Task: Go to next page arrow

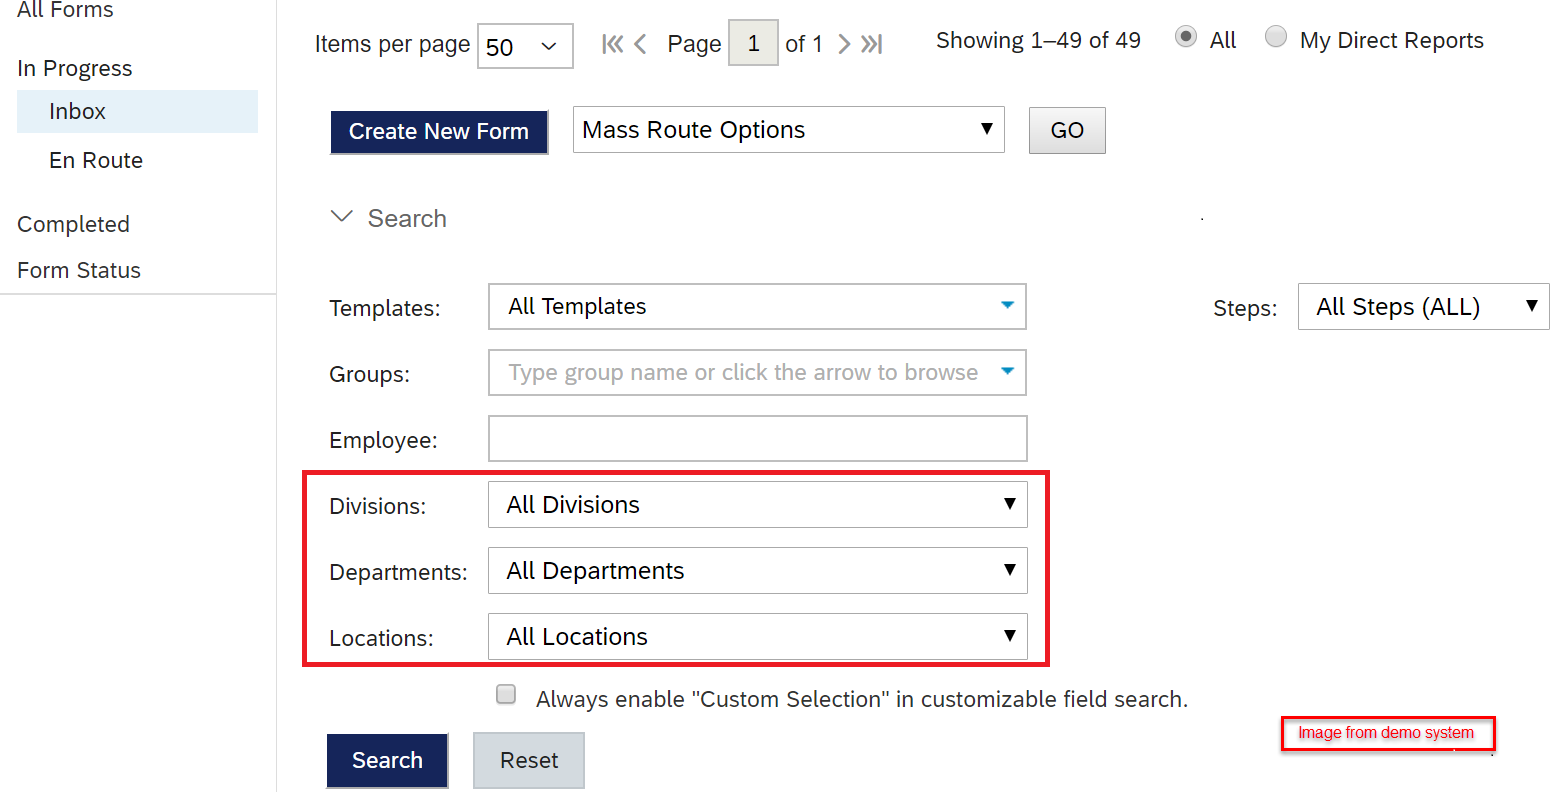Action: pyautogui.click(x=844, y=44)
